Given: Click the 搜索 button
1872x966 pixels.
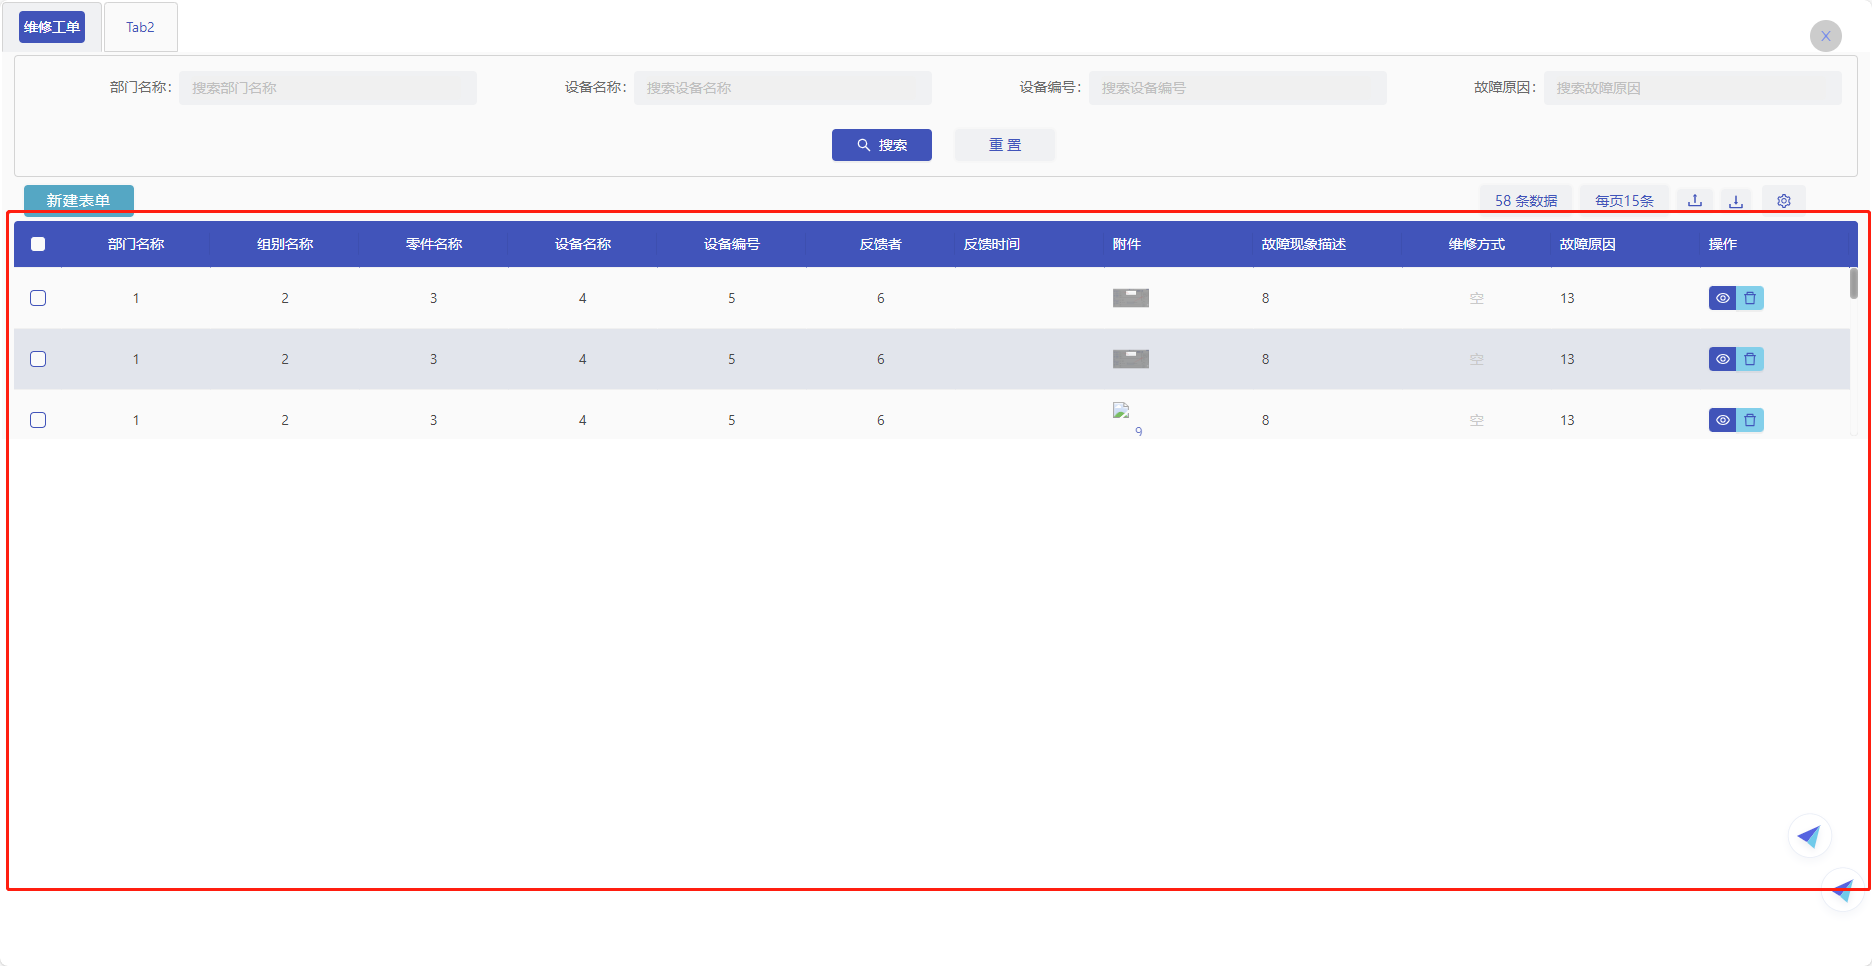Looking at the screenshot, I should (882, 145).
